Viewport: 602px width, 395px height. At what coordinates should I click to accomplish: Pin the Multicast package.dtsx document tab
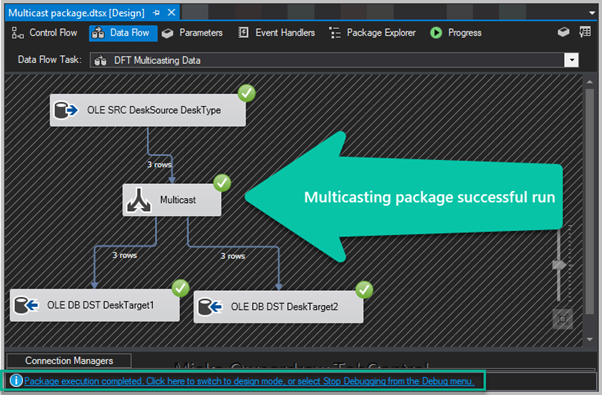(156, 13)
